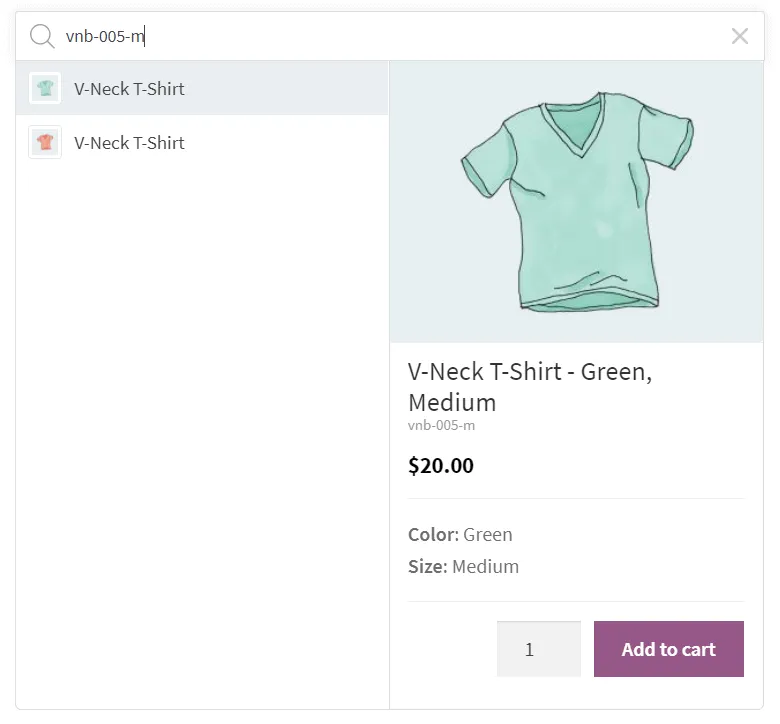Click the word Medium in the product title
The image size is (780, 724).
pyautogui.click(x=452, y=403)
